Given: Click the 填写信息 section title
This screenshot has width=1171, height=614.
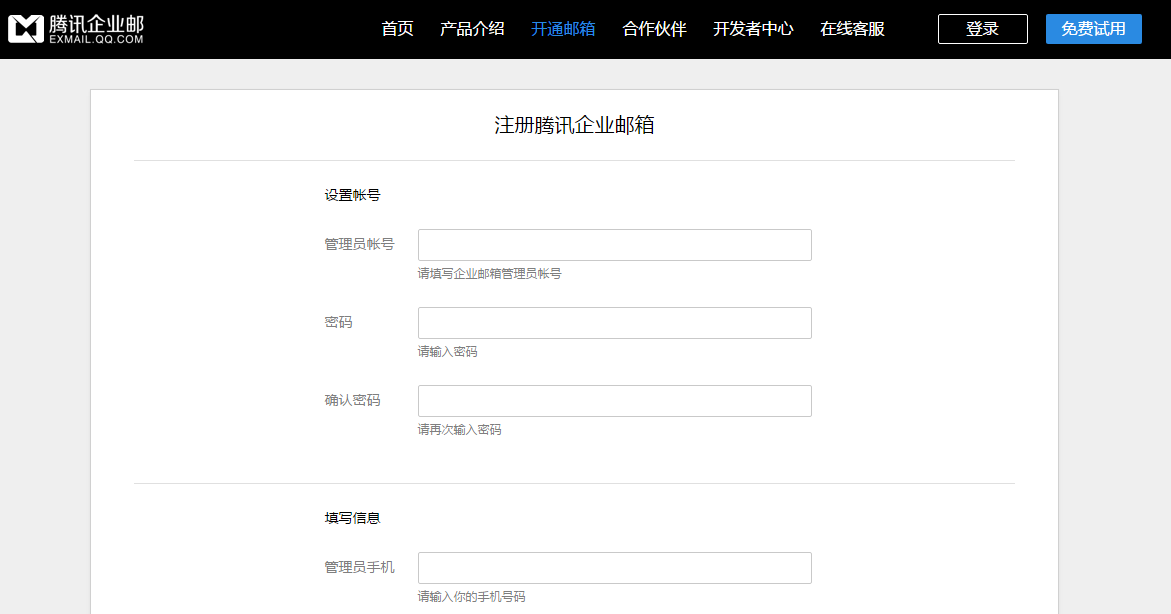Looking at the screenshot, I should point(352,518).
